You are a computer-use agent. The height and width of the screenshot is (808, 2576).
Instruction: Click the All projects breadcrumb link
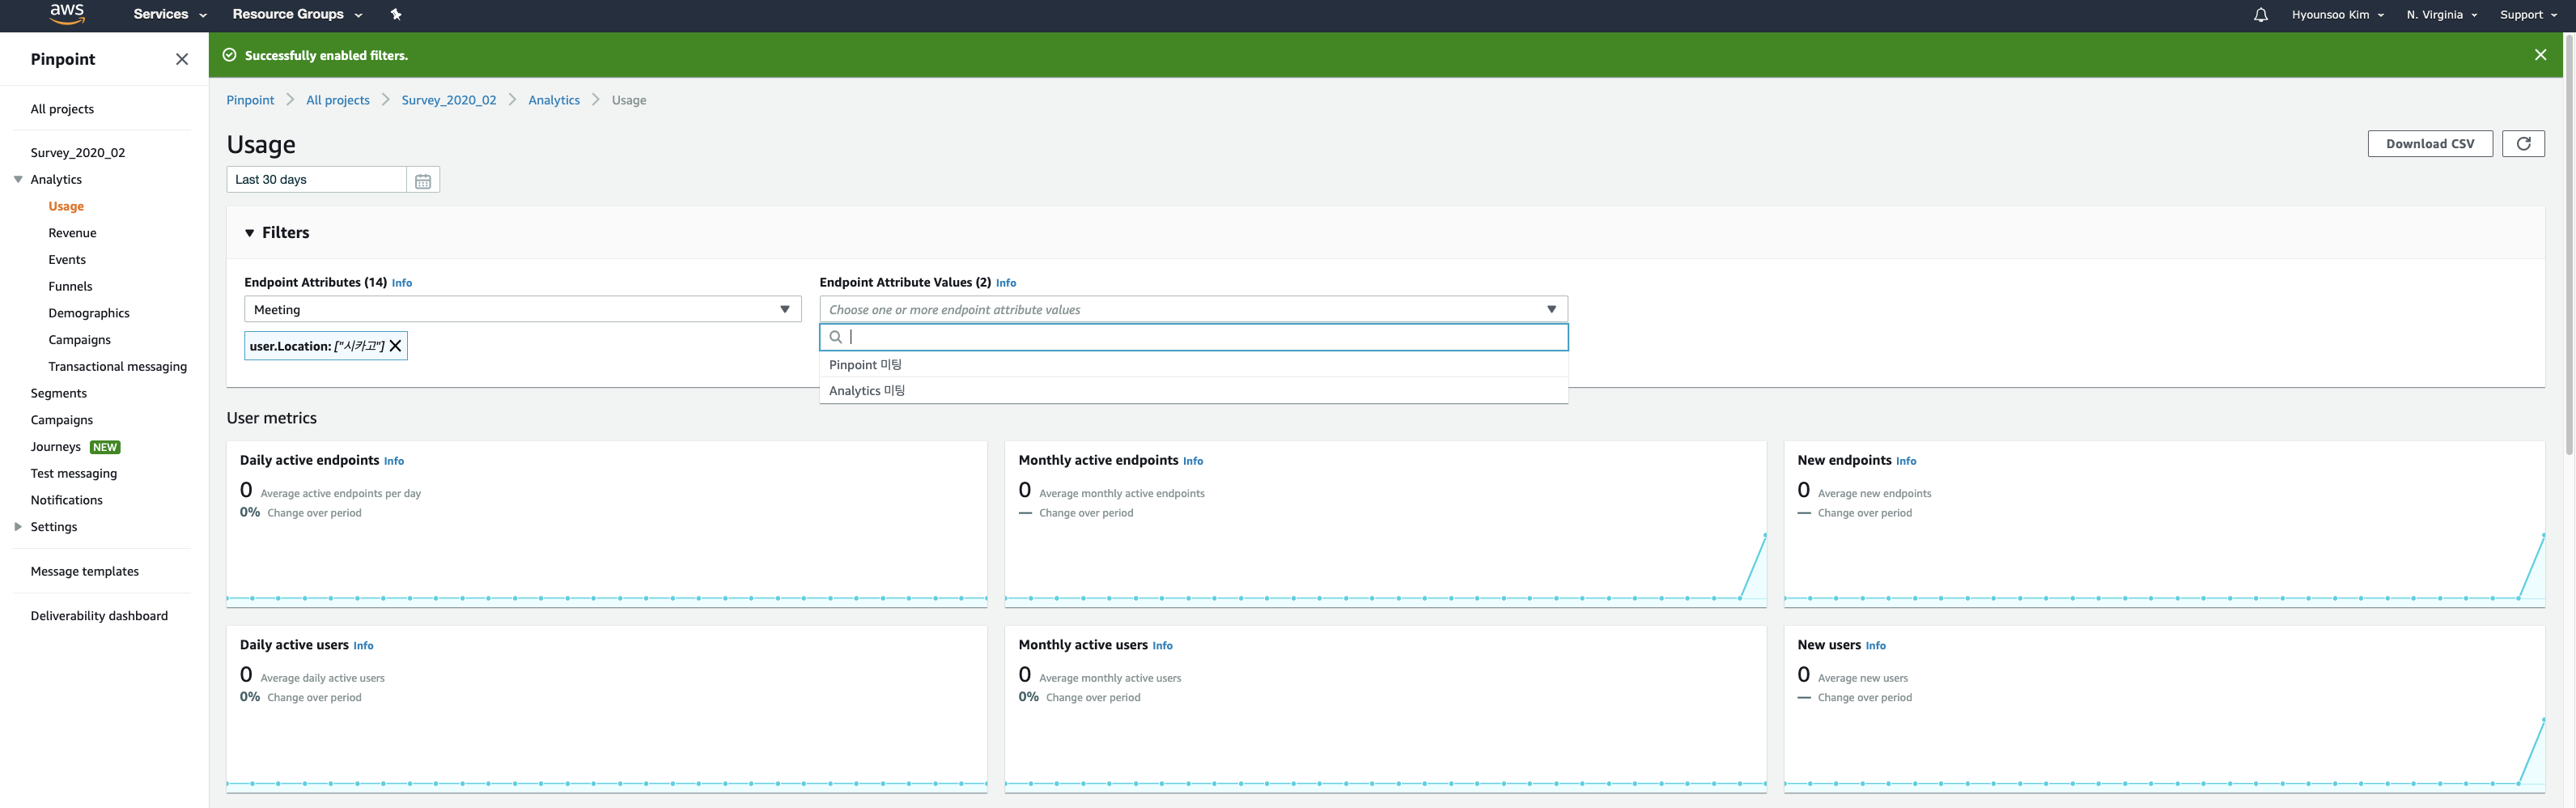tap(338, 100)
